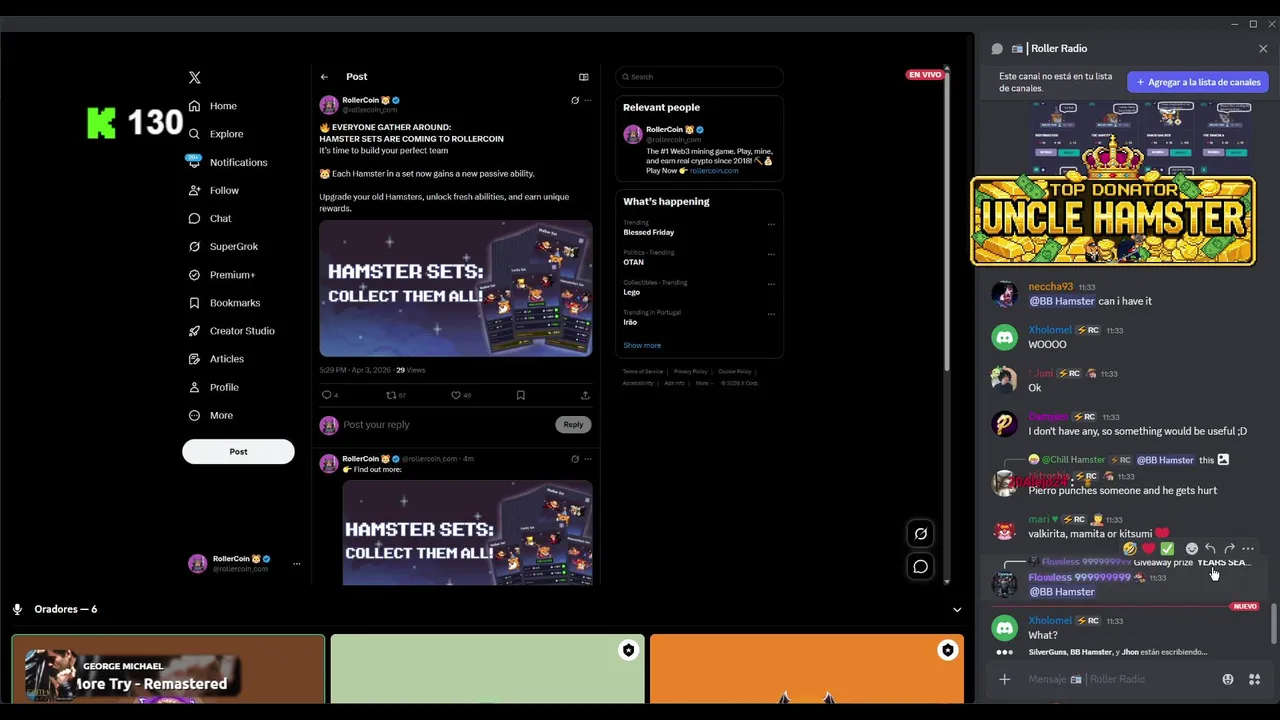Click the Discord chat scrollbar
The height and width of the screenshot is (720, 1280).
[1274, 625]
